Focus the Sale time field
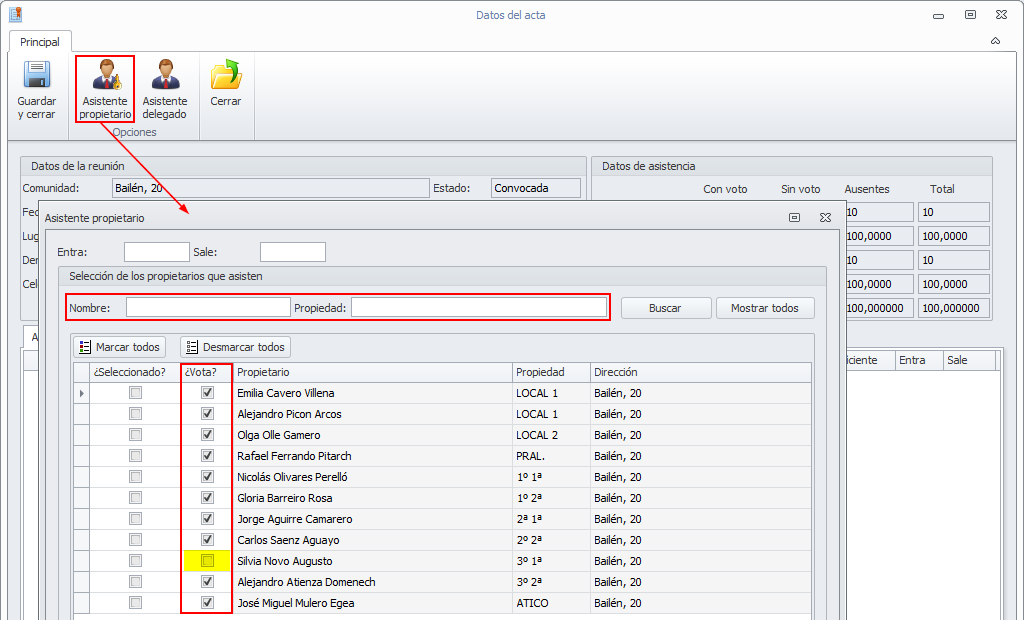The height and width of the screenshot is (620, 1024). coord(293,252)
